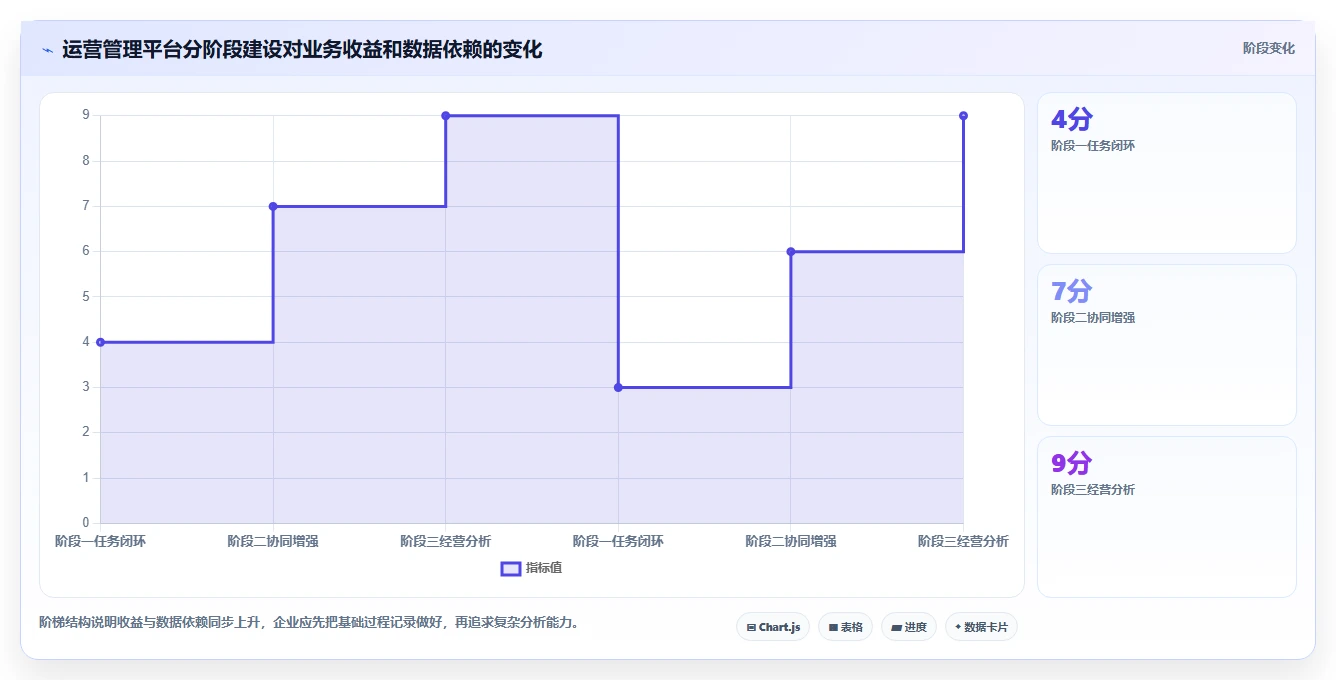The width and height of the screenshot is (1336, 680).
Task: Click the data point at value 7
Action: (x=273, y=206)
